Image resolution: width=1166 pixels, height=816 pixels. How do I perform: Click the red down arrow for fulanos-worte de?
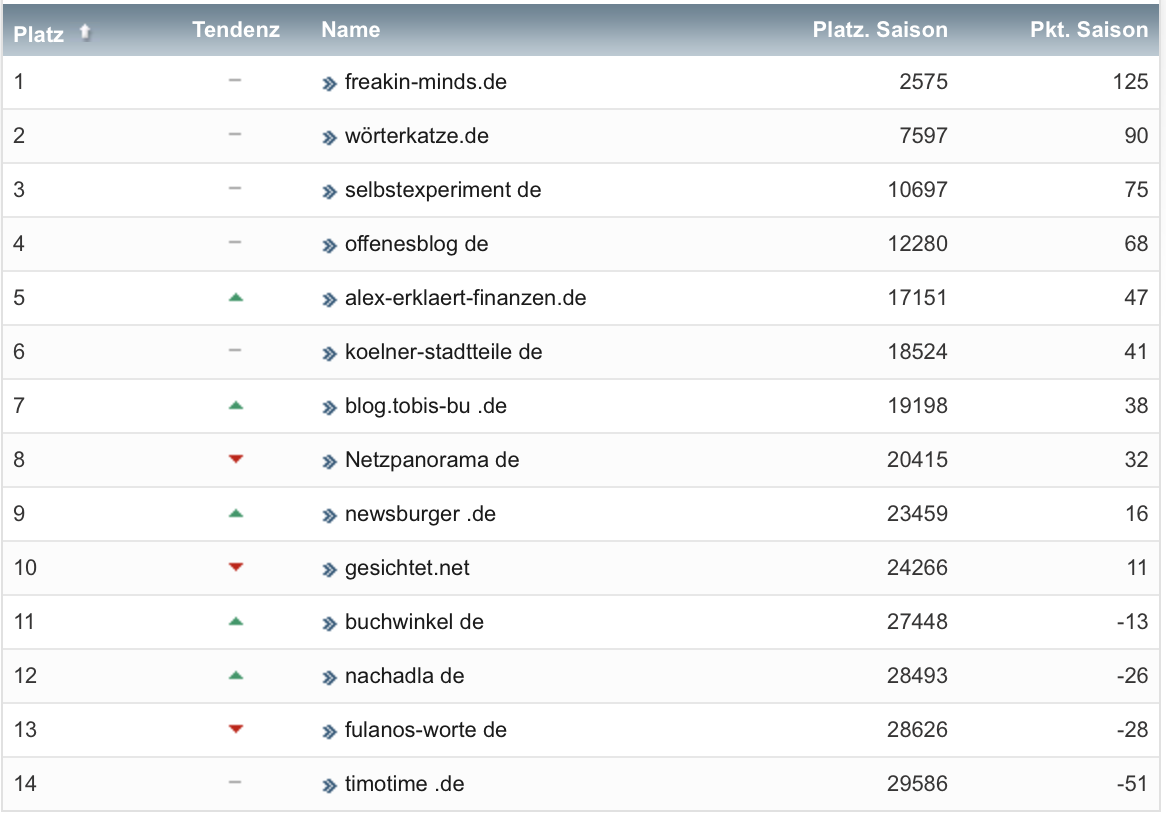236,729
